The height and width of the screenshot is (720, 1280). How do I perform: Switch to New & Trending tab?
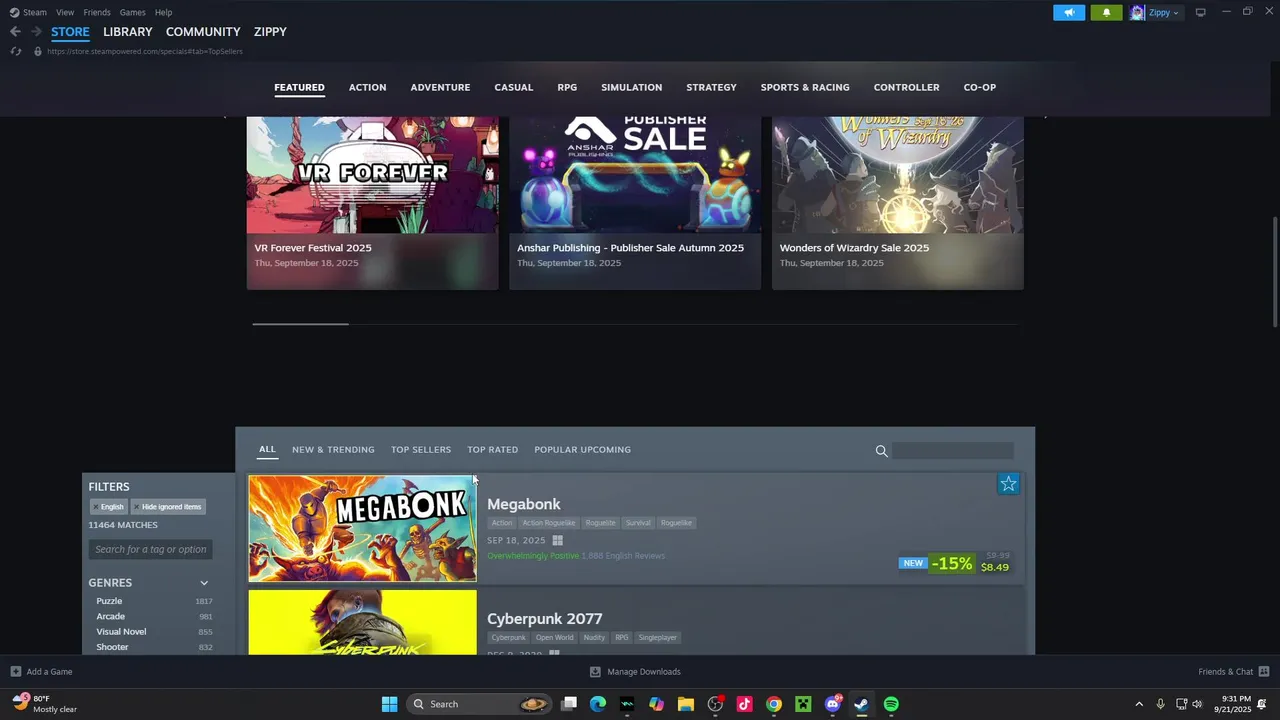(x=333, y=450)
